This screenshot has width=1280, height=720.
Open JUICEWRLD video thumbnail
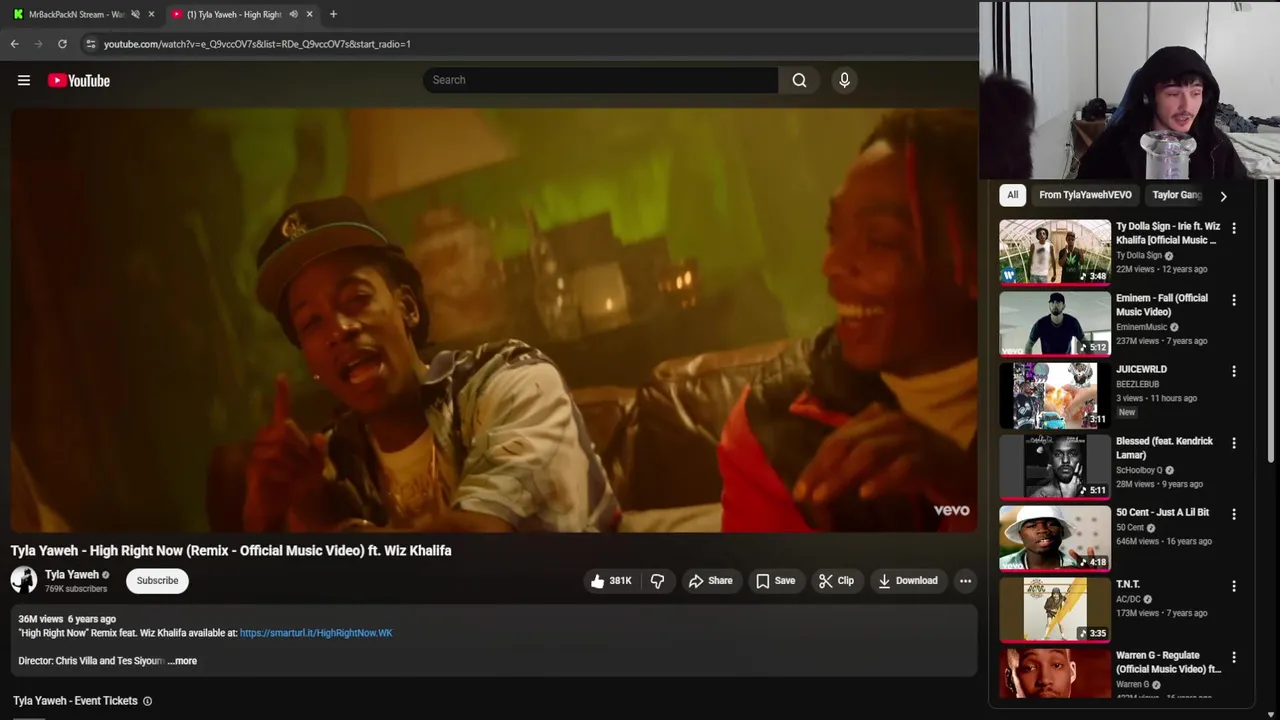click(x=1055, y=395)
